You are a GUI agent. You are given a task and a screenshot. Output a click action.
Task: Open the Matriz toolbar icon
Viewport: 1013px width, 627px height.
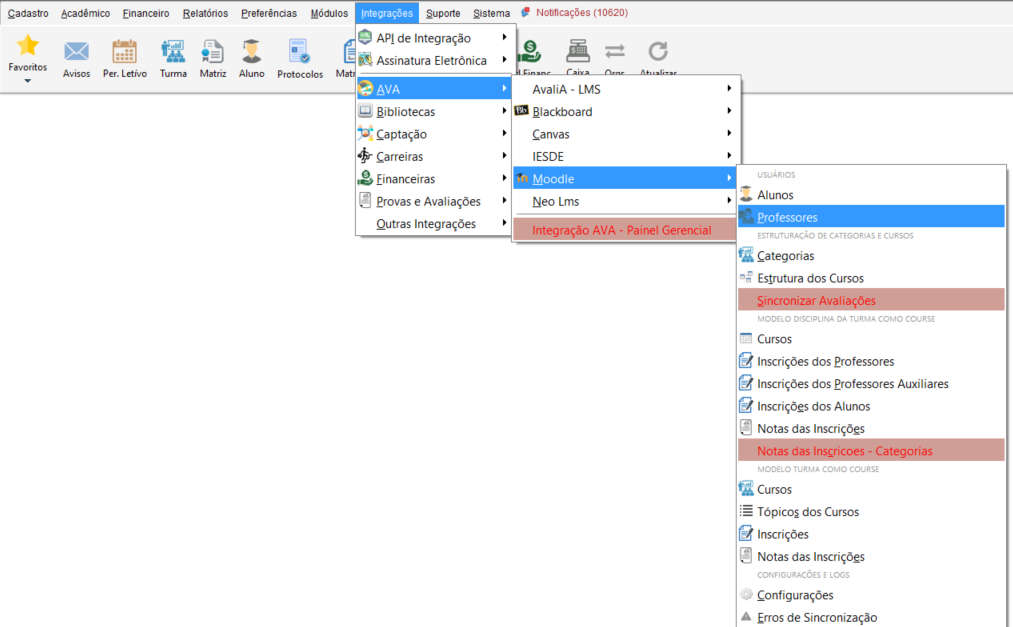tap(213, 52)
